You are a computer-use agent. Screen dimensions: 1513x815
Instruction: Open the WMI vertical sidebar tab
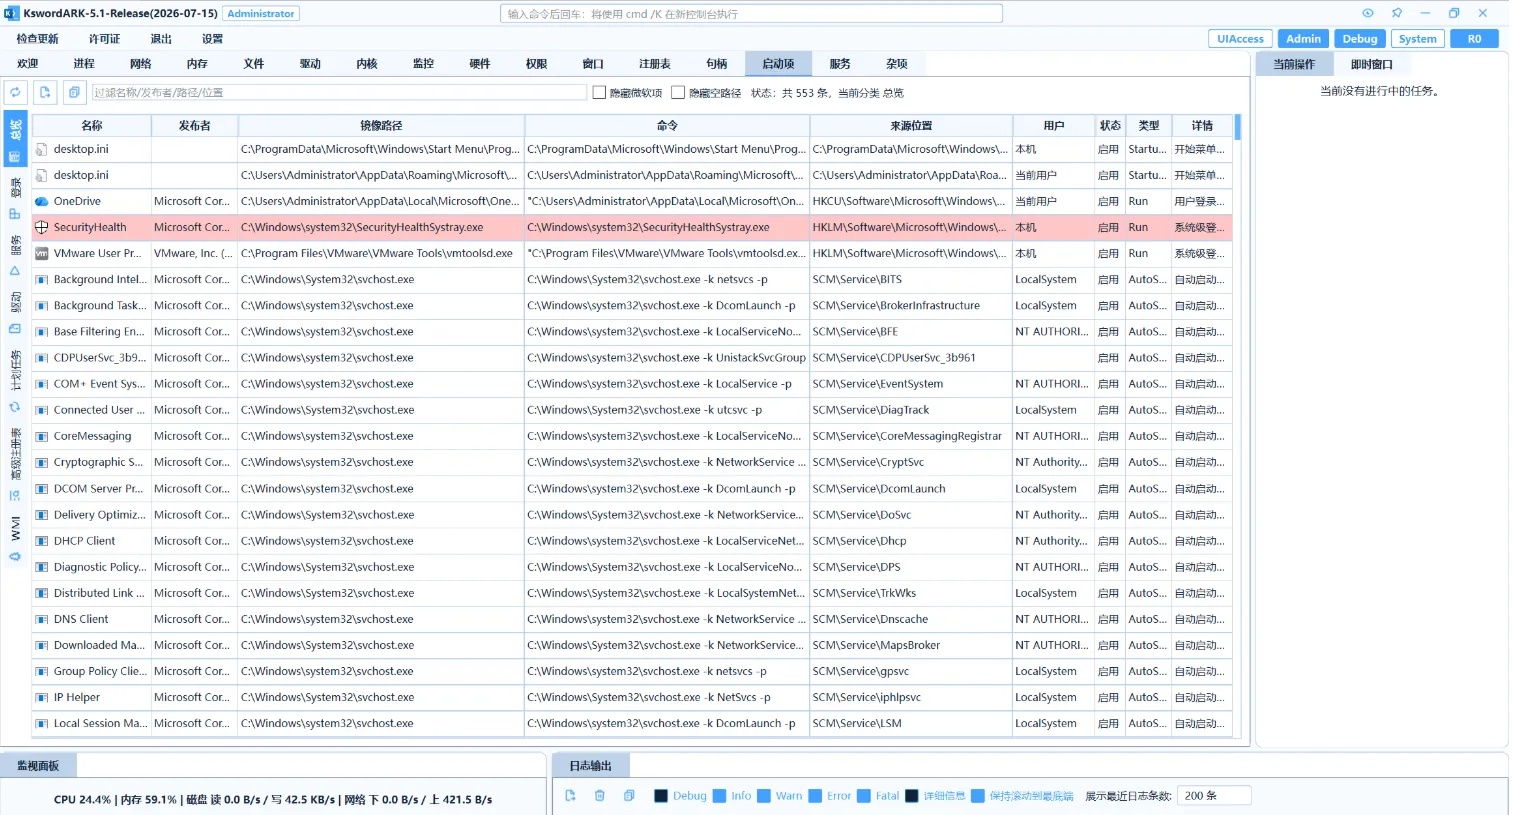[x=15, y=537]
